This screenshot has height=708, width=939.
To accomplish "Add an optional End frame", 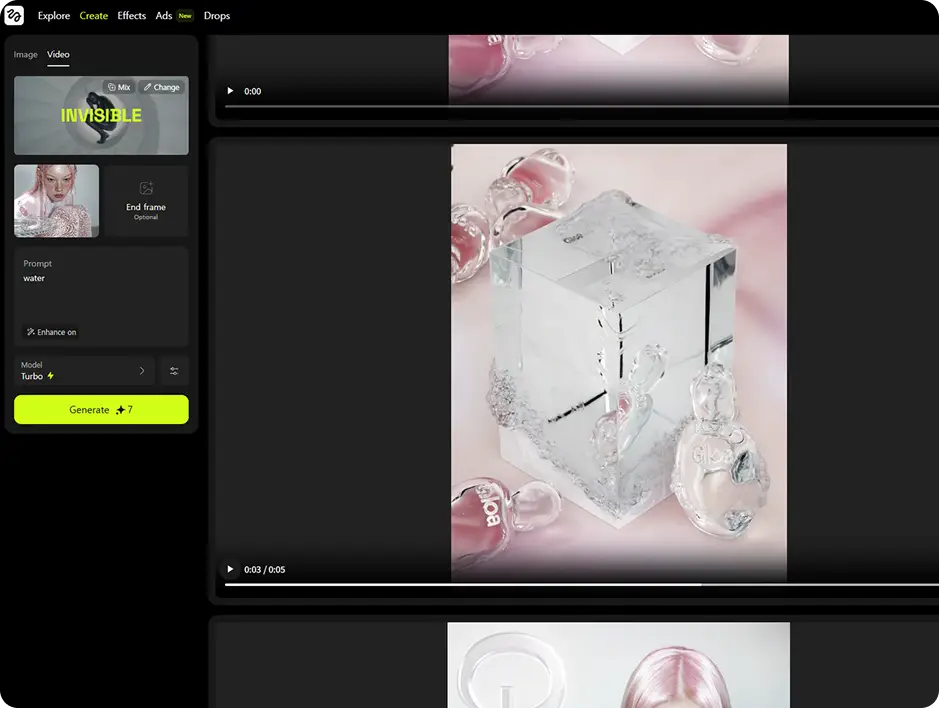I will click(146, 201).
